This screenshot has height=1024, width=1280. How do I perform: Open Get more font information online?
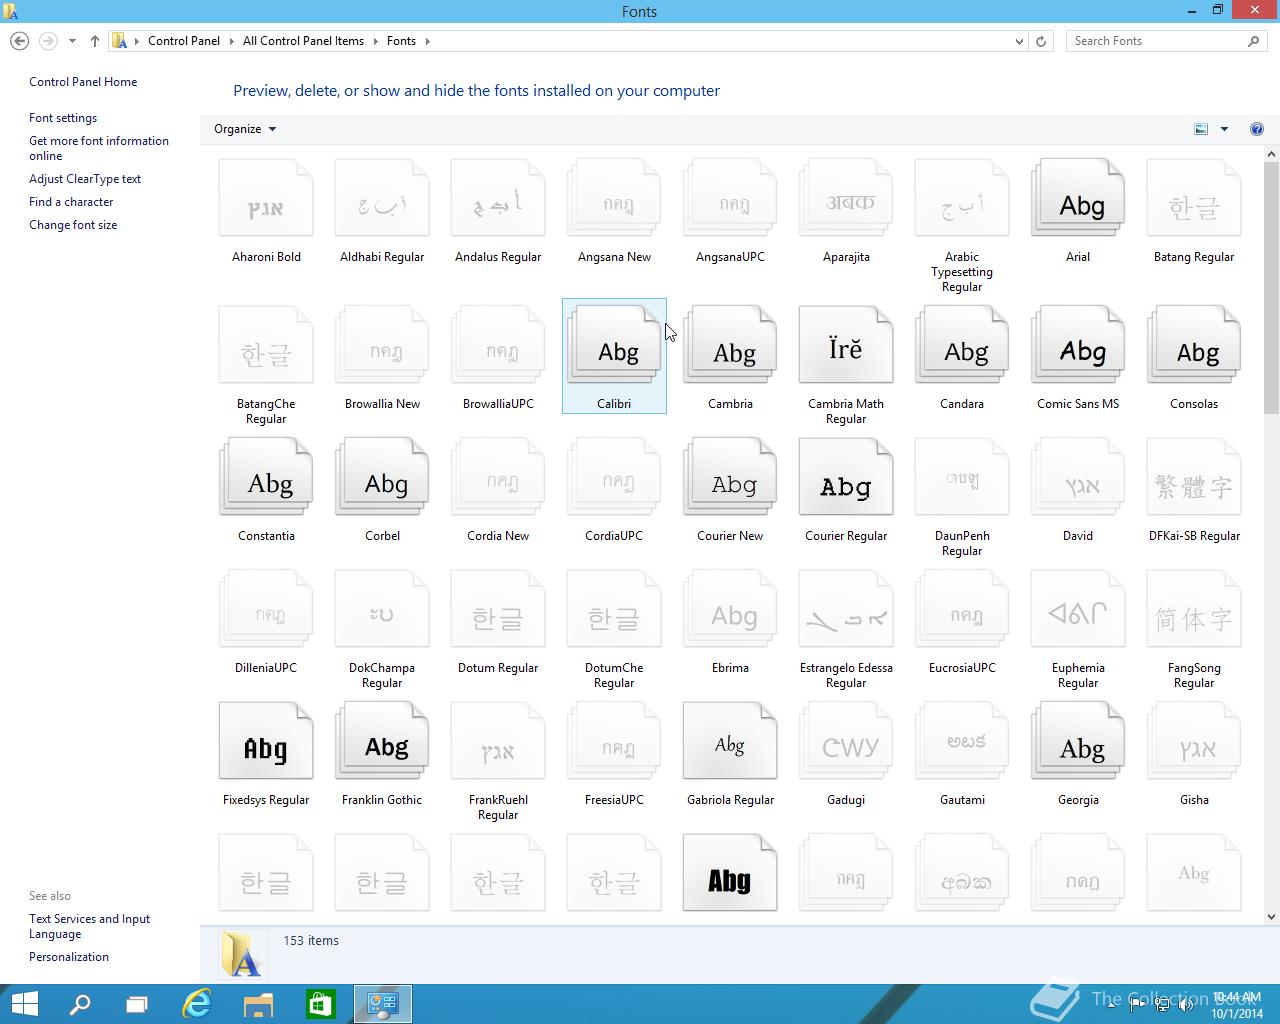[x=99, y=148]
